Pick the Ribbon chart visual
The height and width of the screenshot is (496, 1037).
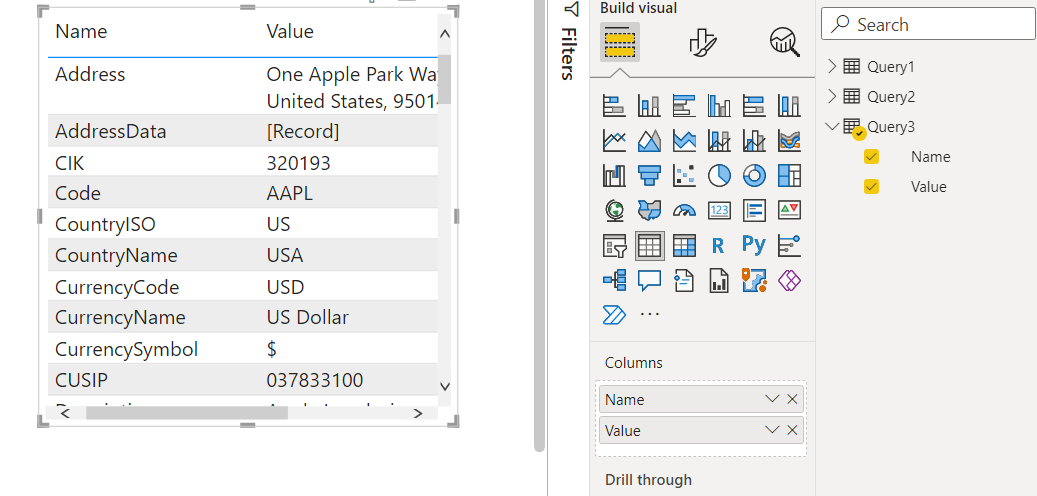tap(789, 140)
